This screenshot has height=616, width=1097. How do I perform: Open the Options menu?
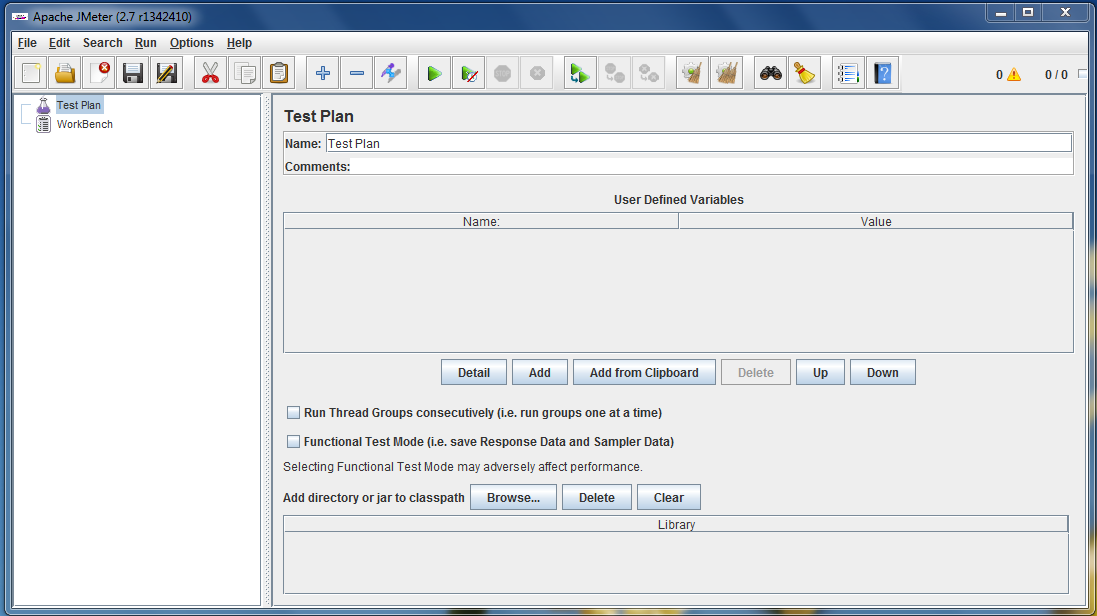191,42
